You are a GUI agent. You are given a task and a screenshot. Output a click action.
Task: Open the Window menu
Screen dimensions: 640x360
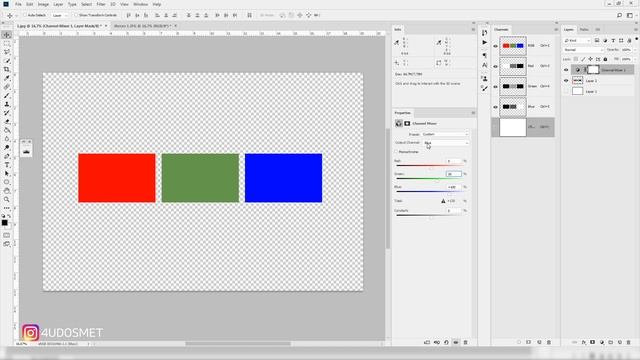[x=140, y=4]
